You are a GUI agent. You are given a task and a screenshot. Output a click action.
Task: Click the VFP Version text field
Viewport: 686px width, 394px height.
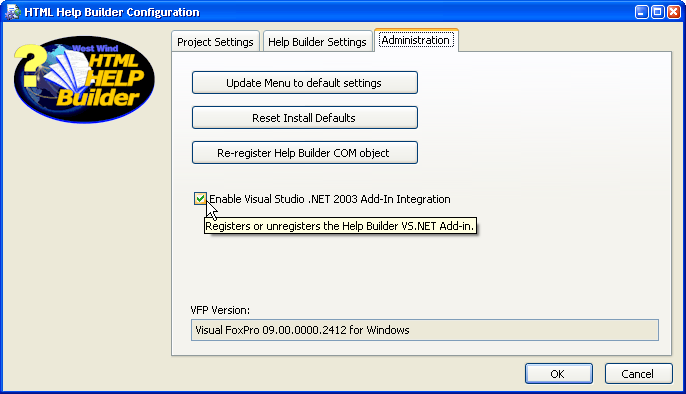click(x=424, y=330)
